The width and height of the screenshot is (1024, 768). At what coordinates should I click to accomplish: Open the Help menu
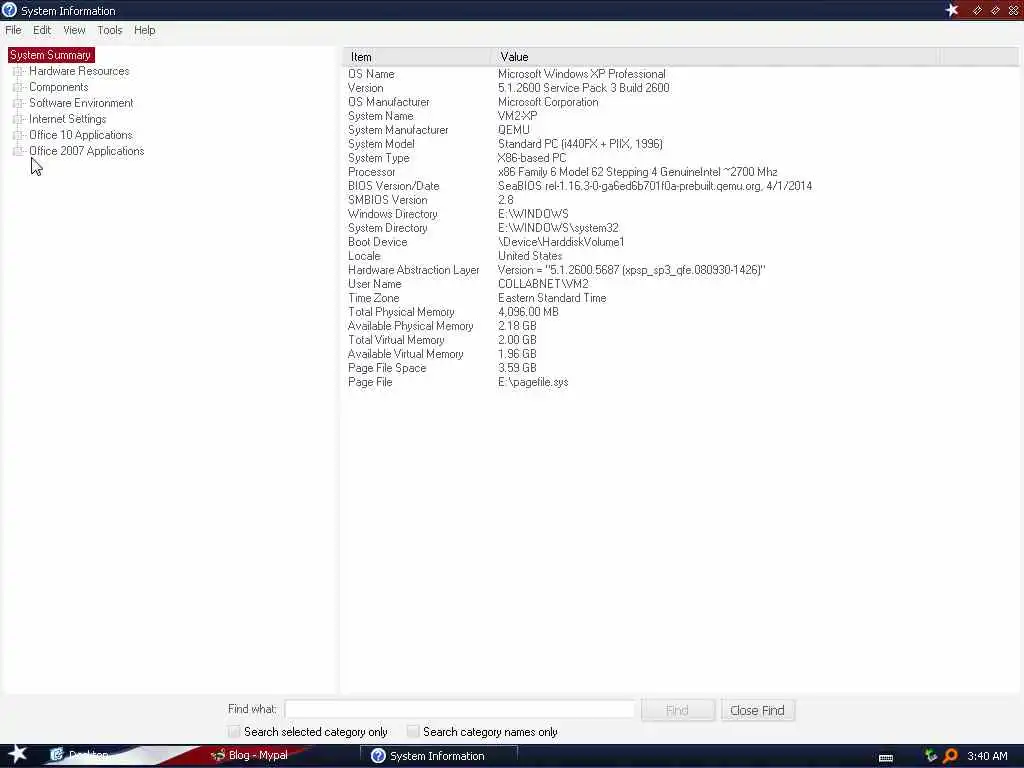[x=144, y=30]
